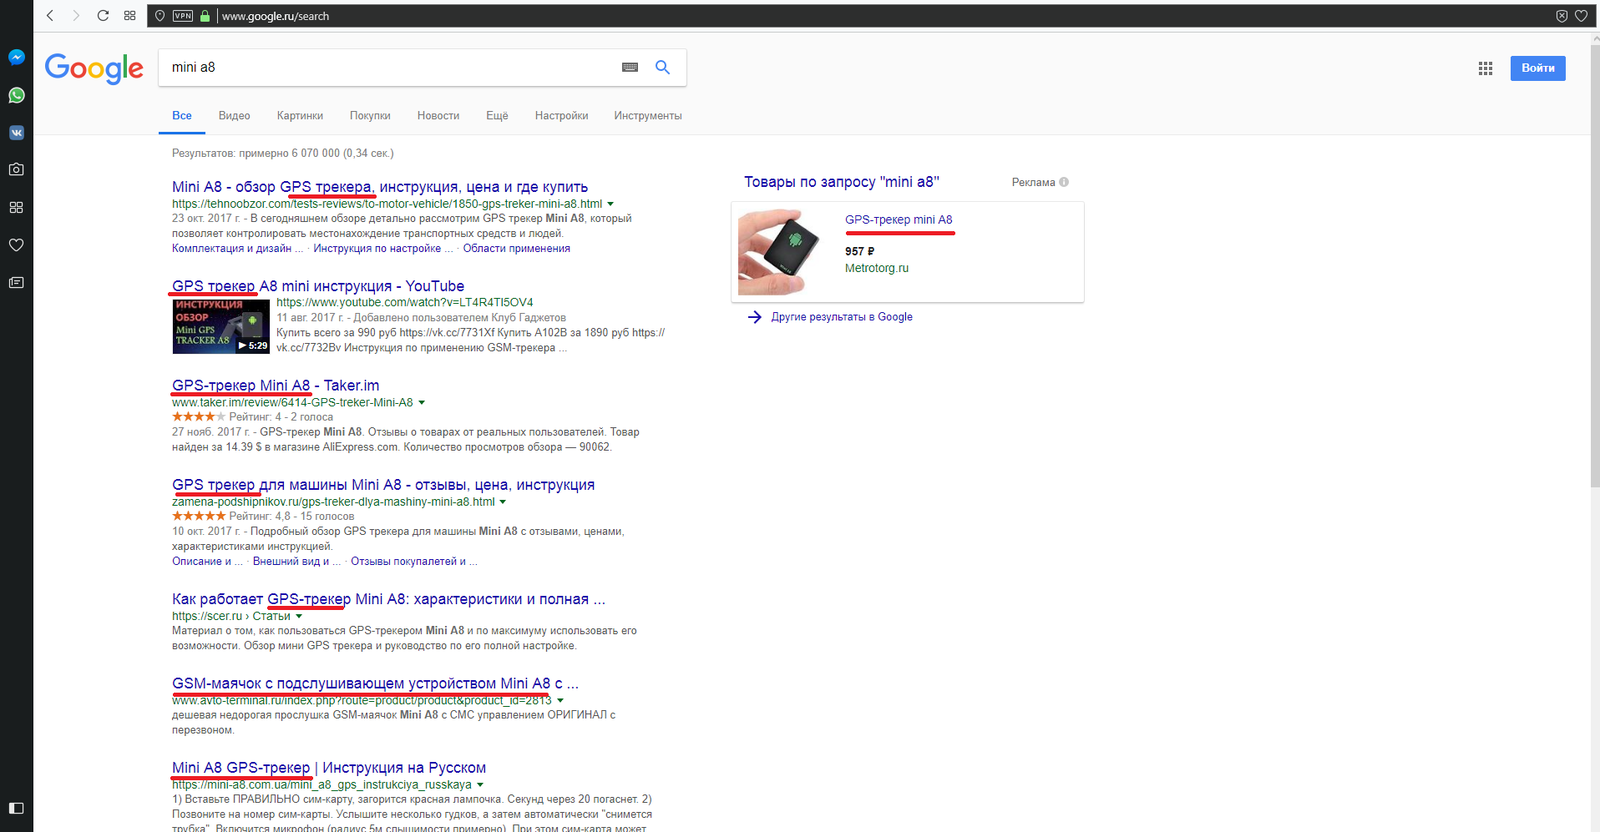
Task: Switch to the Видео tab
Action: 234,116
